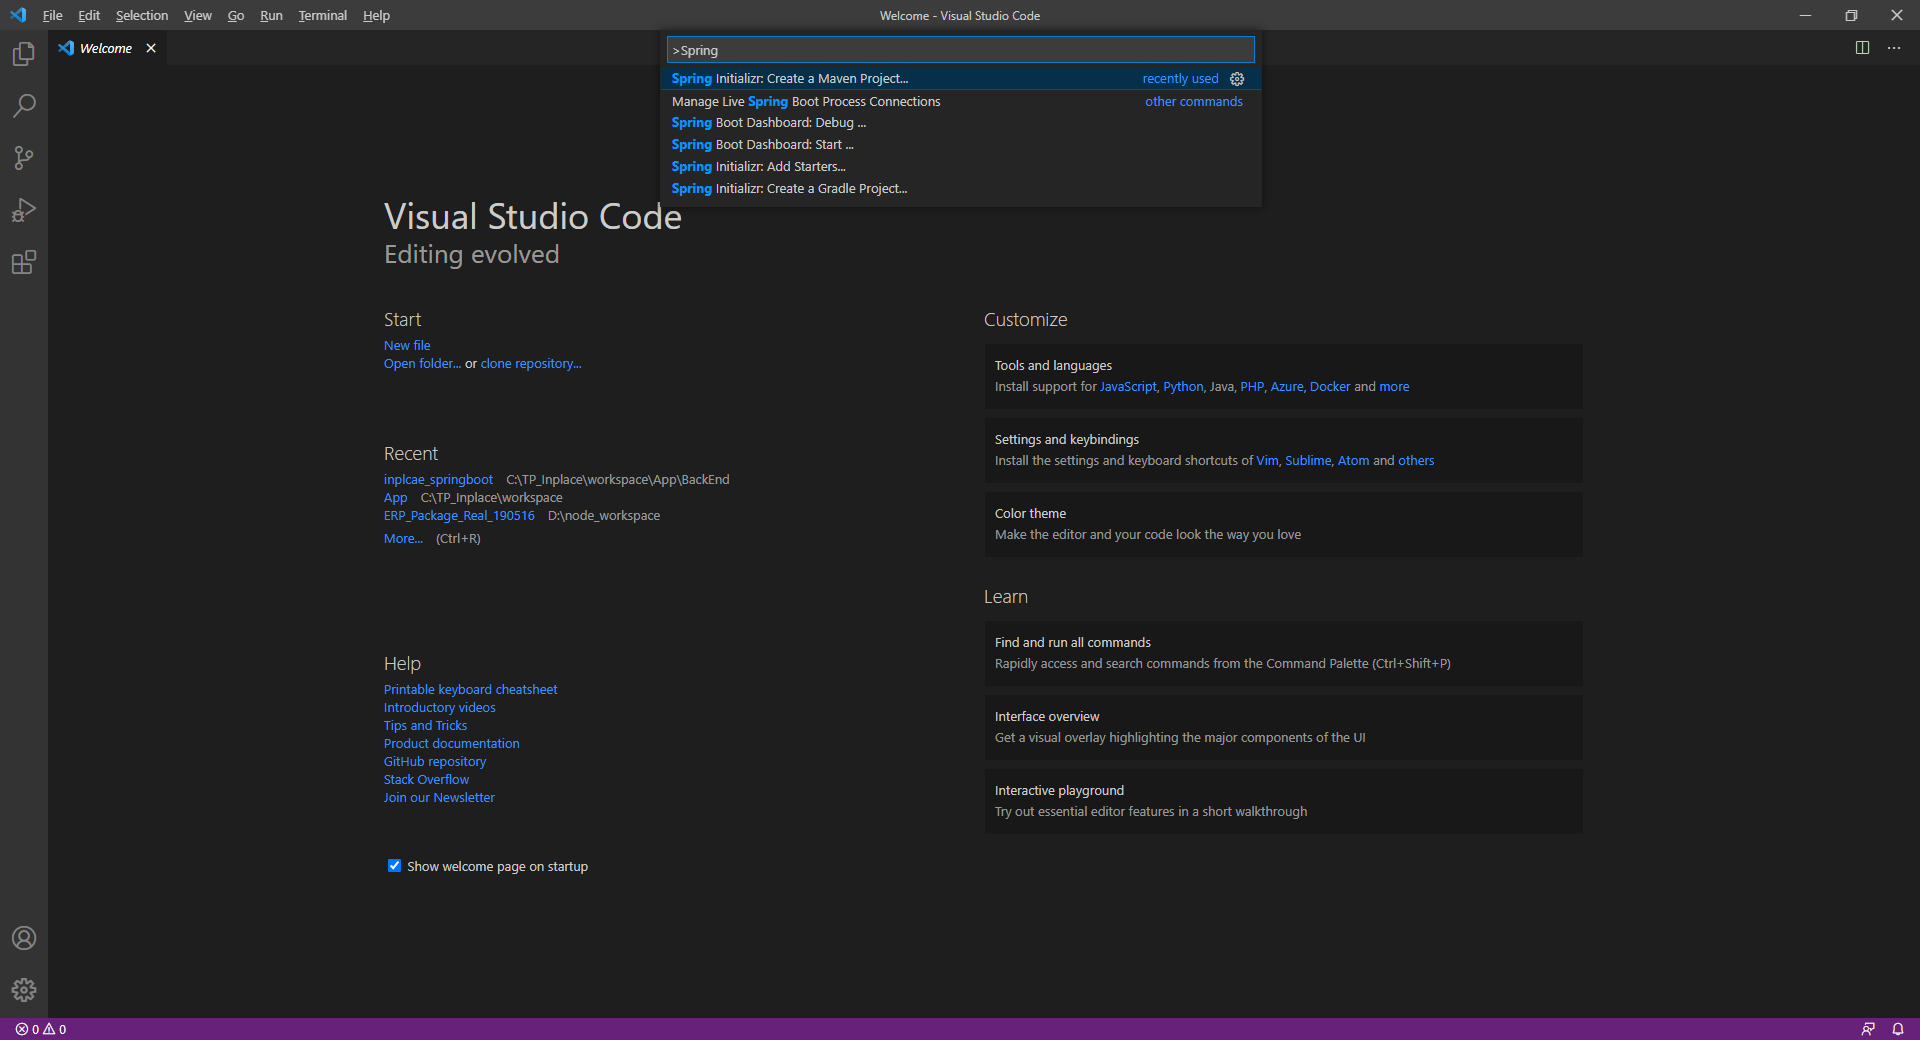This screenshot has height=1040, width=1920.
Task: Open the Edit menu
Action: (x=89, y=15)
